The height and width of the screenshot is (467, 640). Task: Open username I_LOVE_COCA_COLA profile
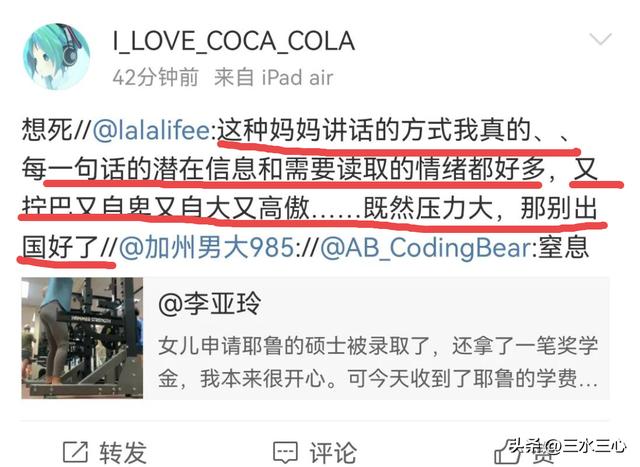(x=234, y=41)
